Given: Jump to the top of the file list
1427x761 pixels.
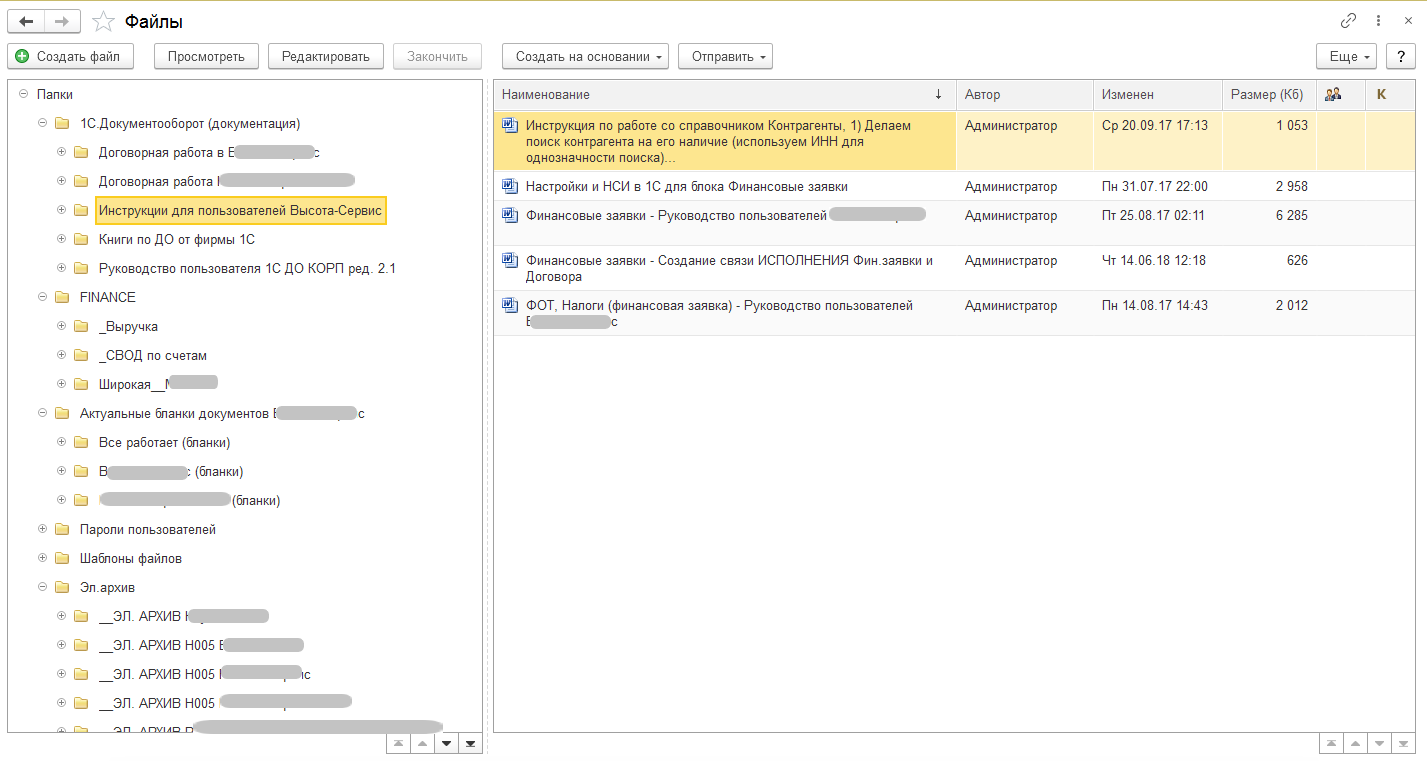Looking at the screenshot, I should tap(1332, 743).
